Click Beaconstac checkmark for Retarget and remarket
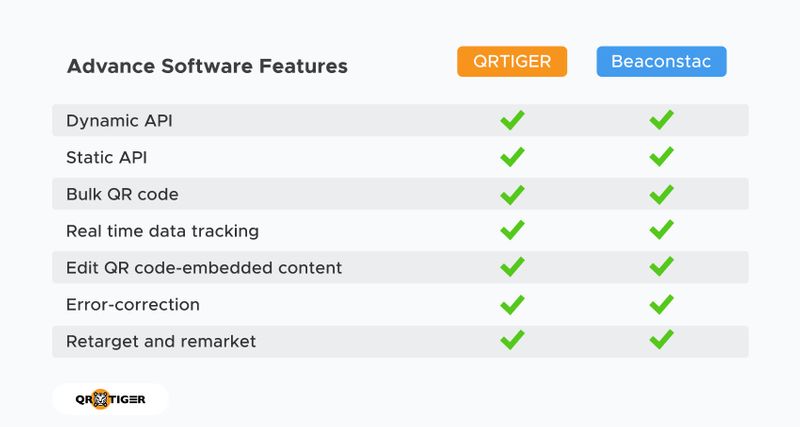Image resolution: width=800 pixels, height=427 pixels. click(x=661, y=340)
